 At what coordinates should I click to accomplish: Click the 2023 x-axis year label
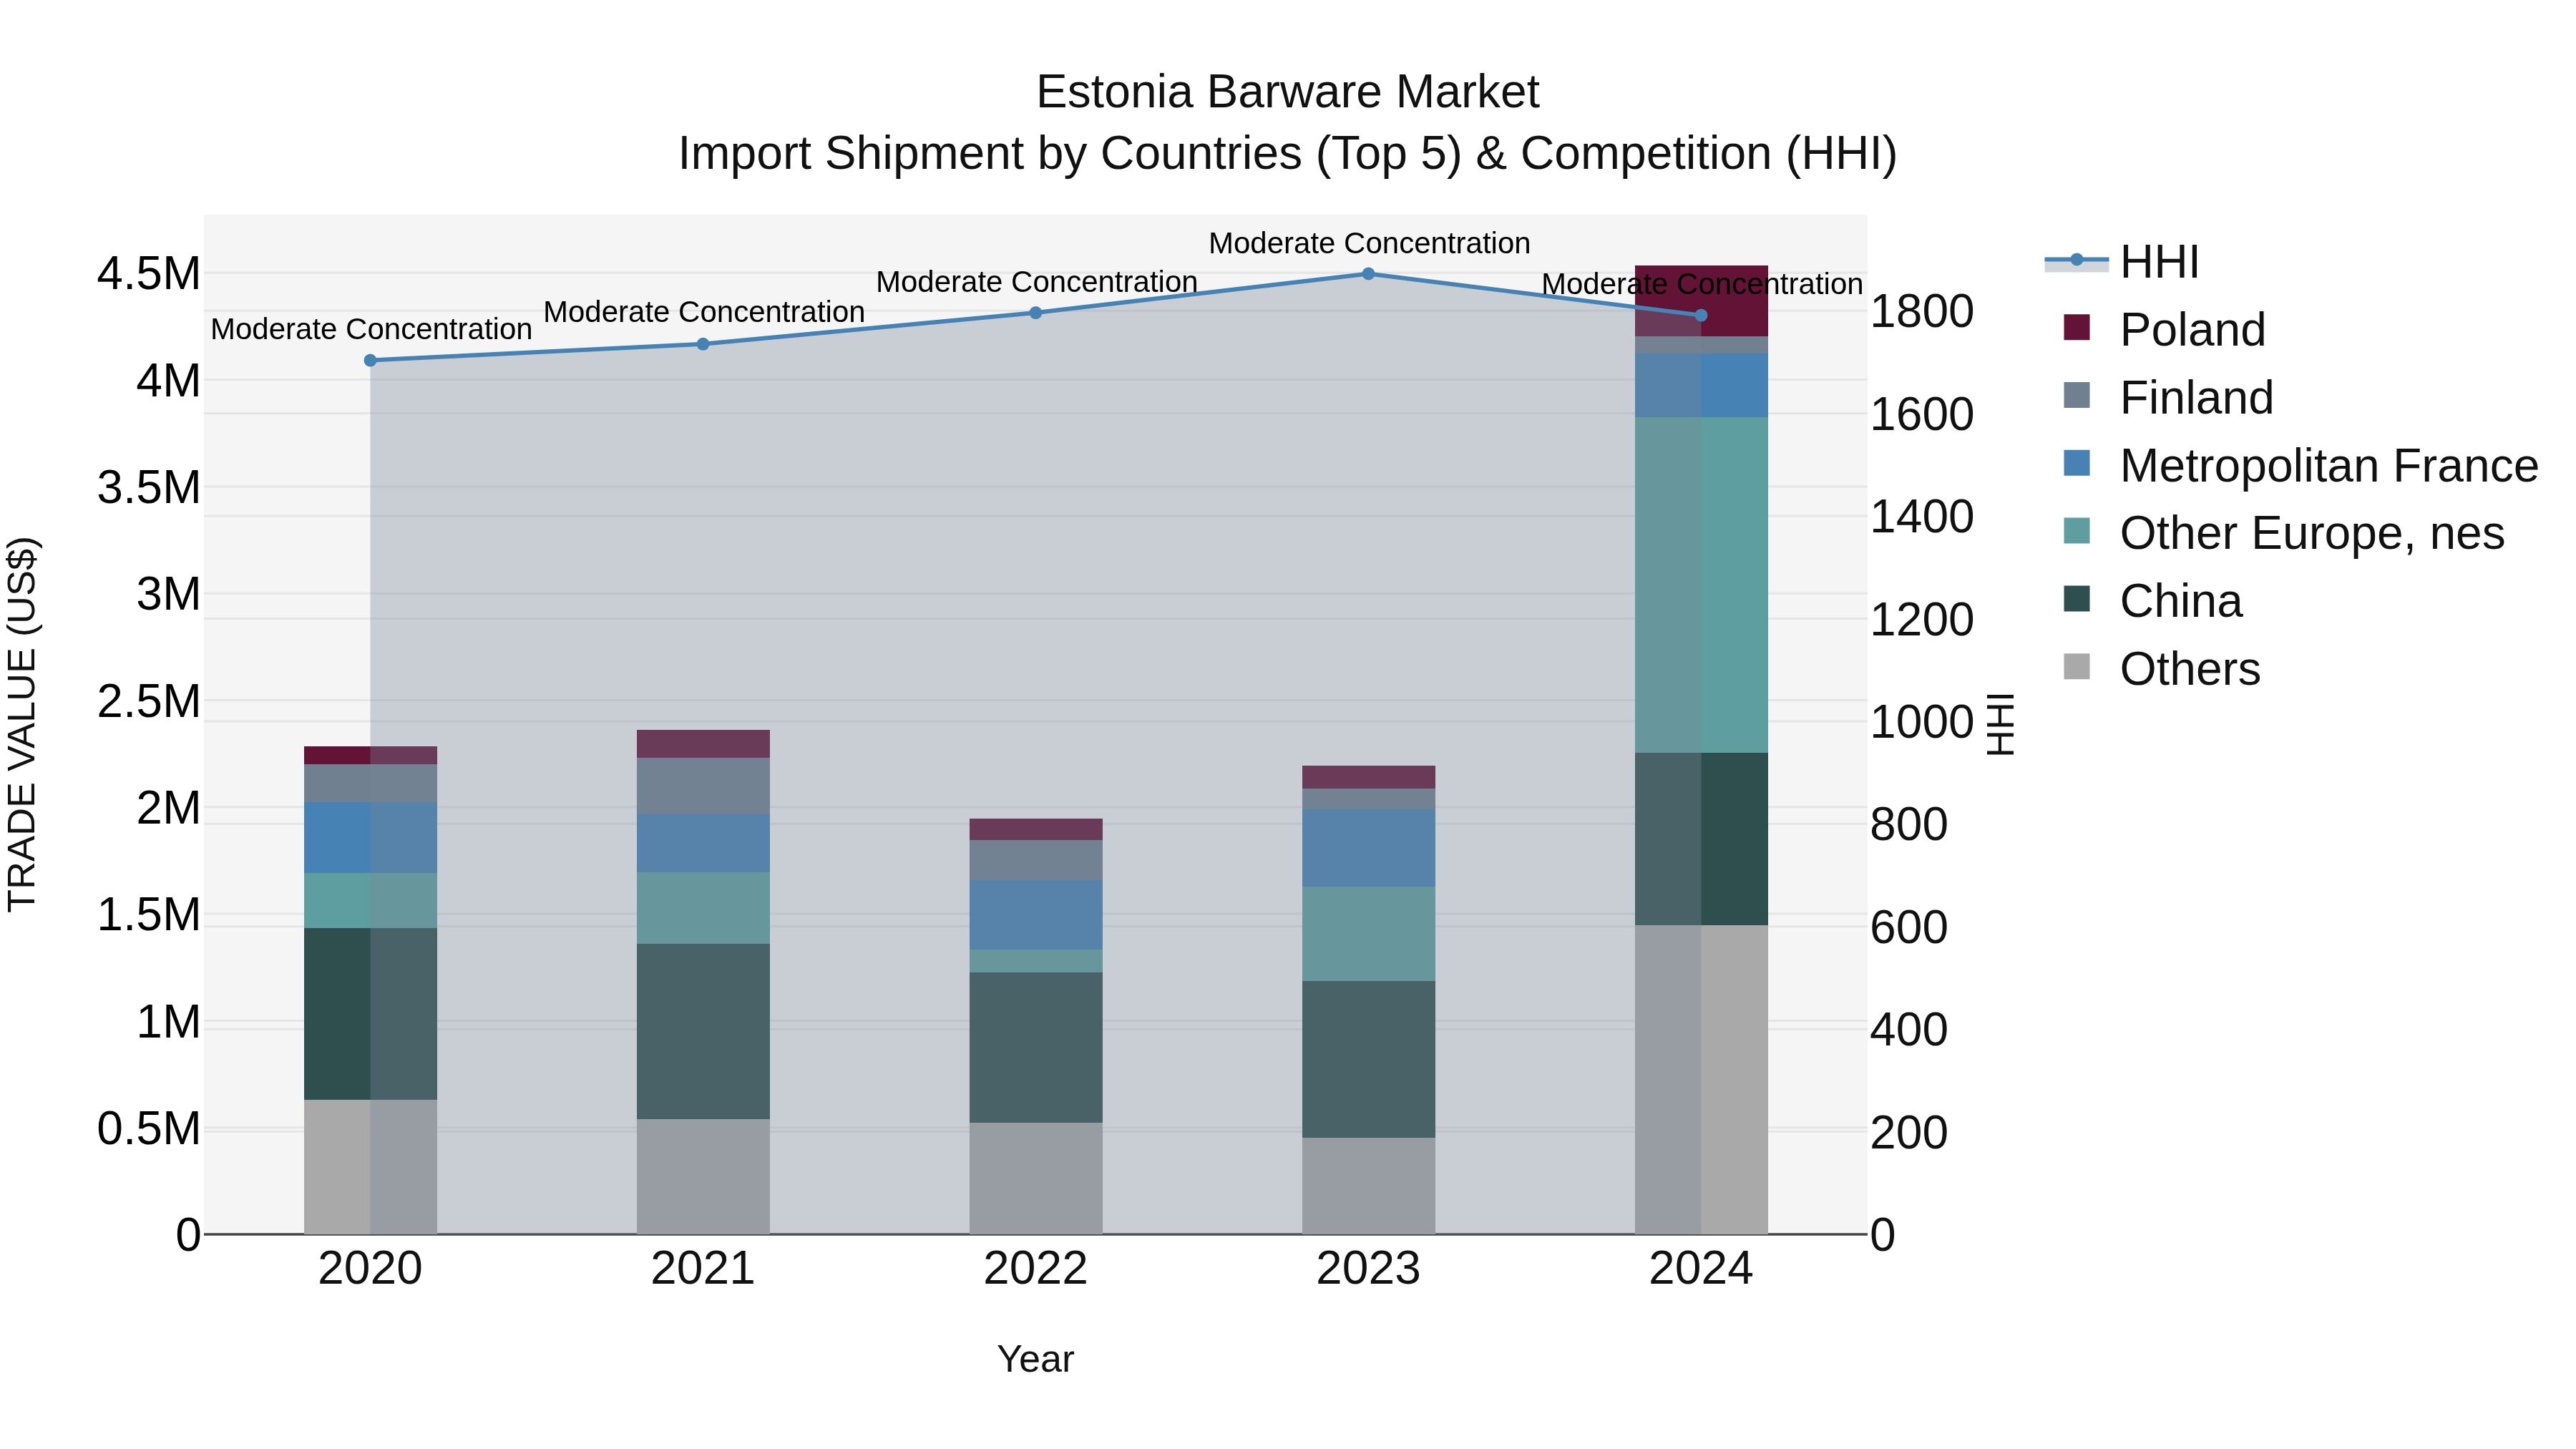point(1368,1269)
